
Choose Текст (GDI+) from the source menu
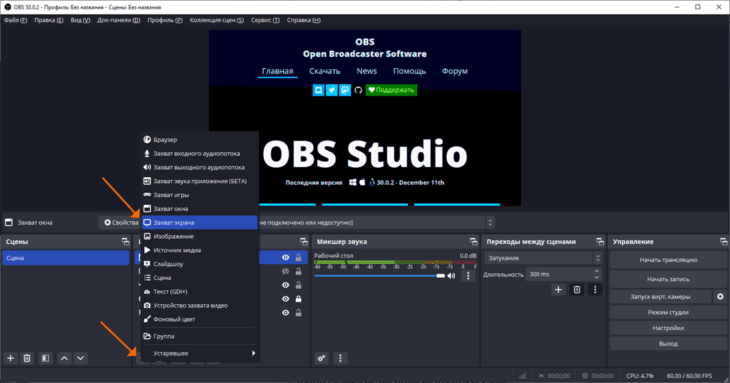200,291
